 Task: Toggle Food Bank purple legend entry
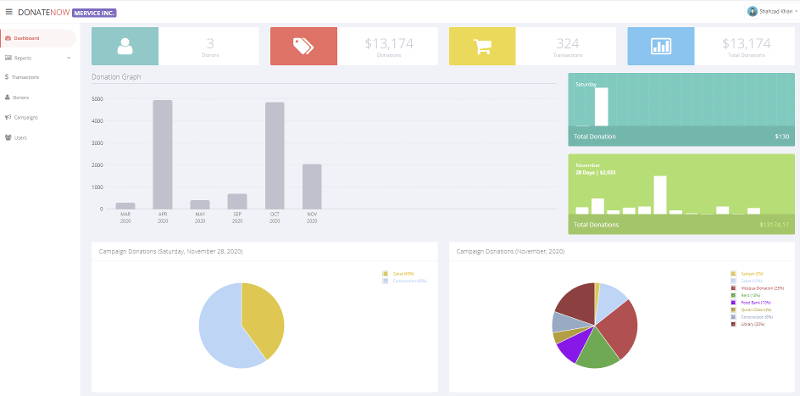751,303
